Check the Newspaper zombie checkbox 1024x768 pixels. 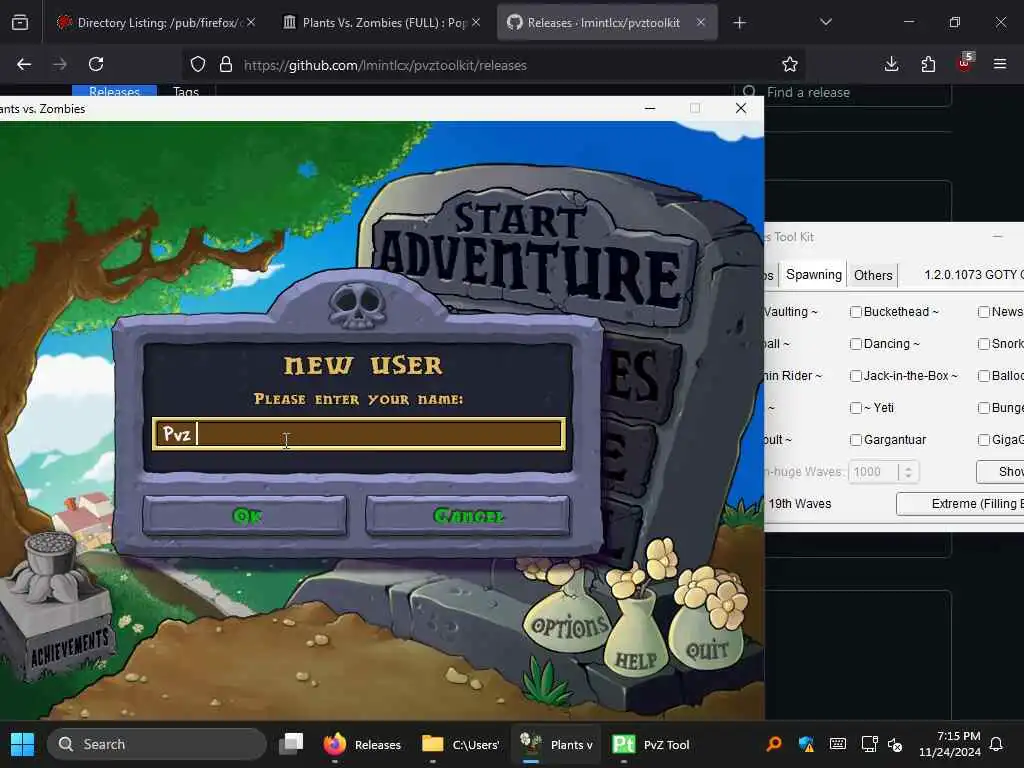(x=984, y=312)
